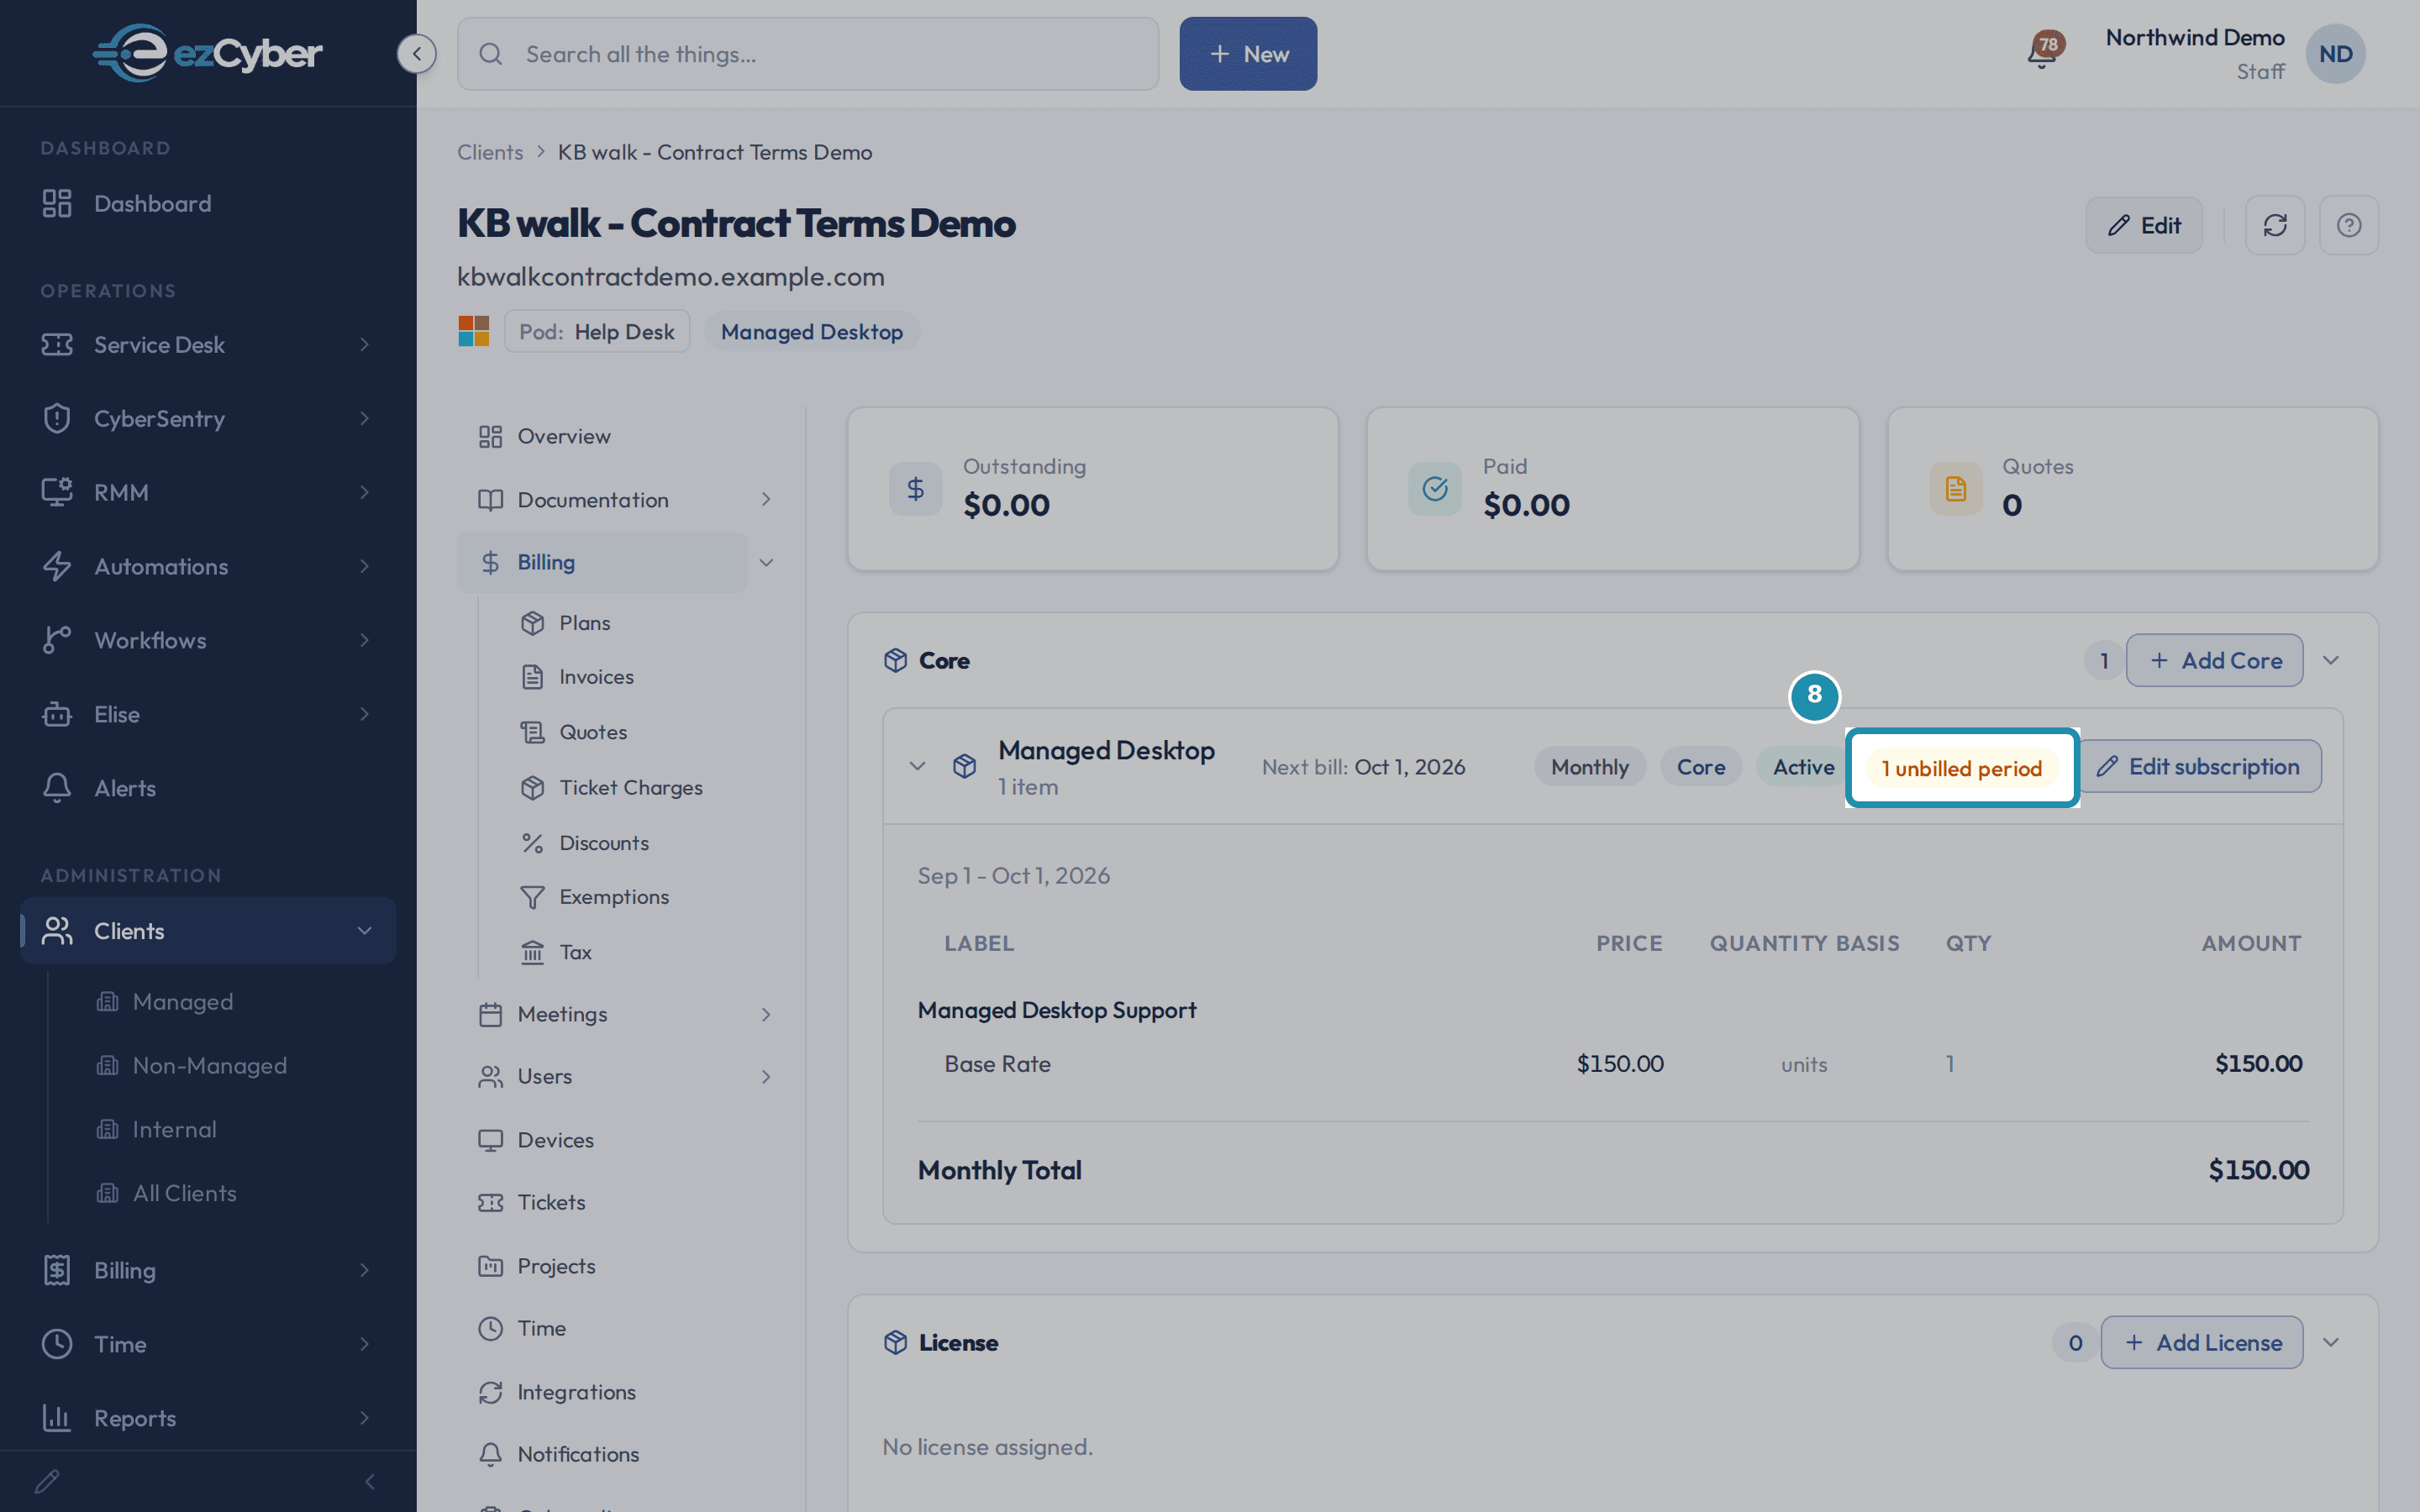Refresh the client page
Screen dimensions: 2420x1512
pyautogui.click(x=2275, y=225)
